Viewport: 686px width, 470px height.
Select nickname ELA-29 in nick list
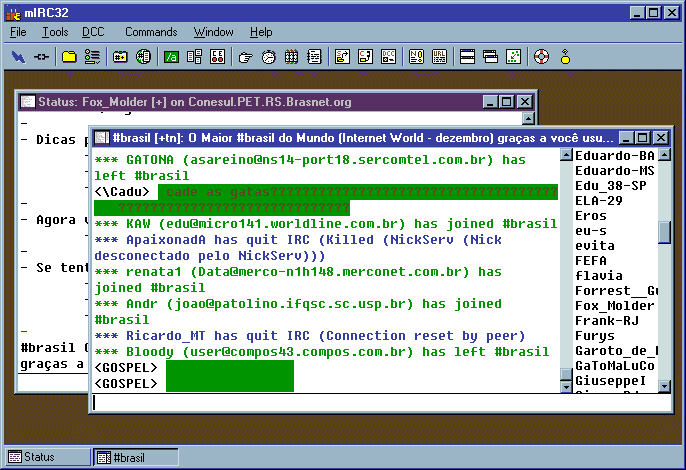[598, 201]
